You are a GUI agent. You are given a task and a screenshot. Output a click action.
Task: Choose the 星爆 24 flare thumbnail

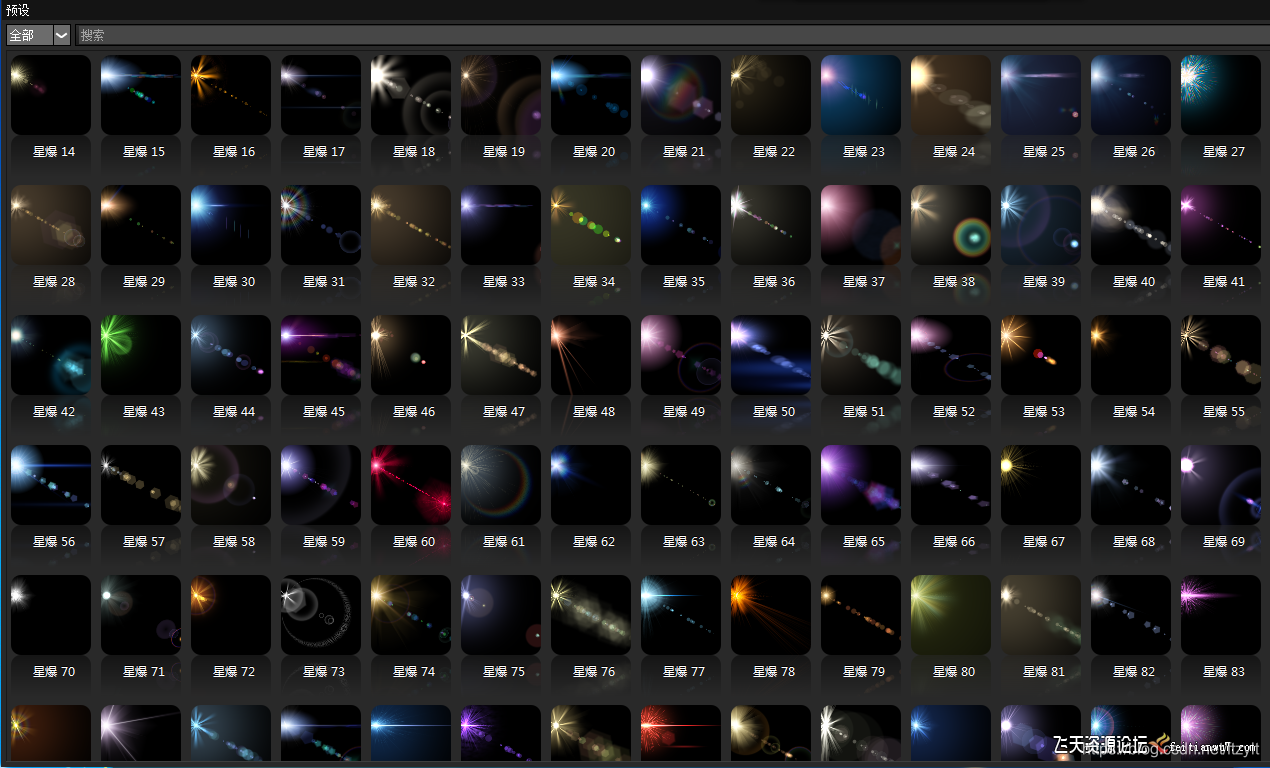(x=951, y=95)
